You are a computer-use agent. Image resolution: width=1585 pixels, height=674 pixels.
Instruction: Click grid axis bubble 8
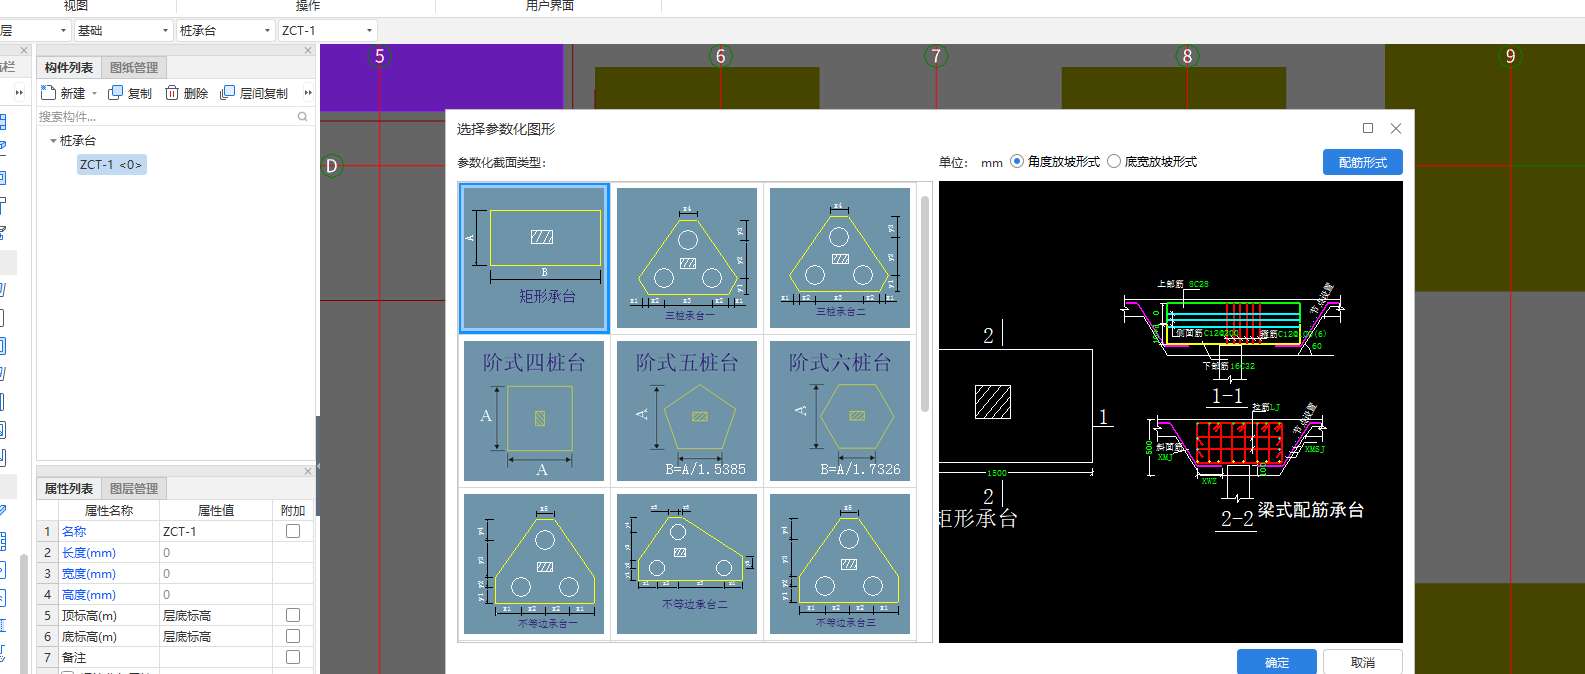(1187, 56)
